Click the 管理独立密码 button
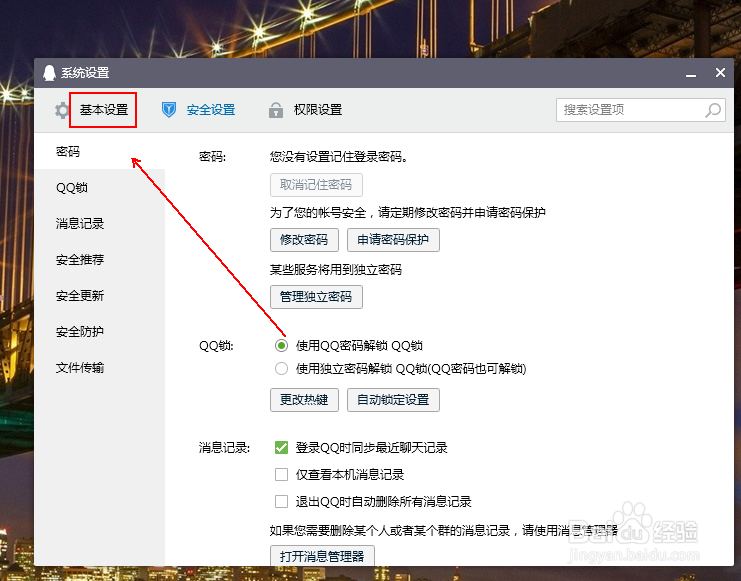Screen dimensions: 741x581 [316, 297]
